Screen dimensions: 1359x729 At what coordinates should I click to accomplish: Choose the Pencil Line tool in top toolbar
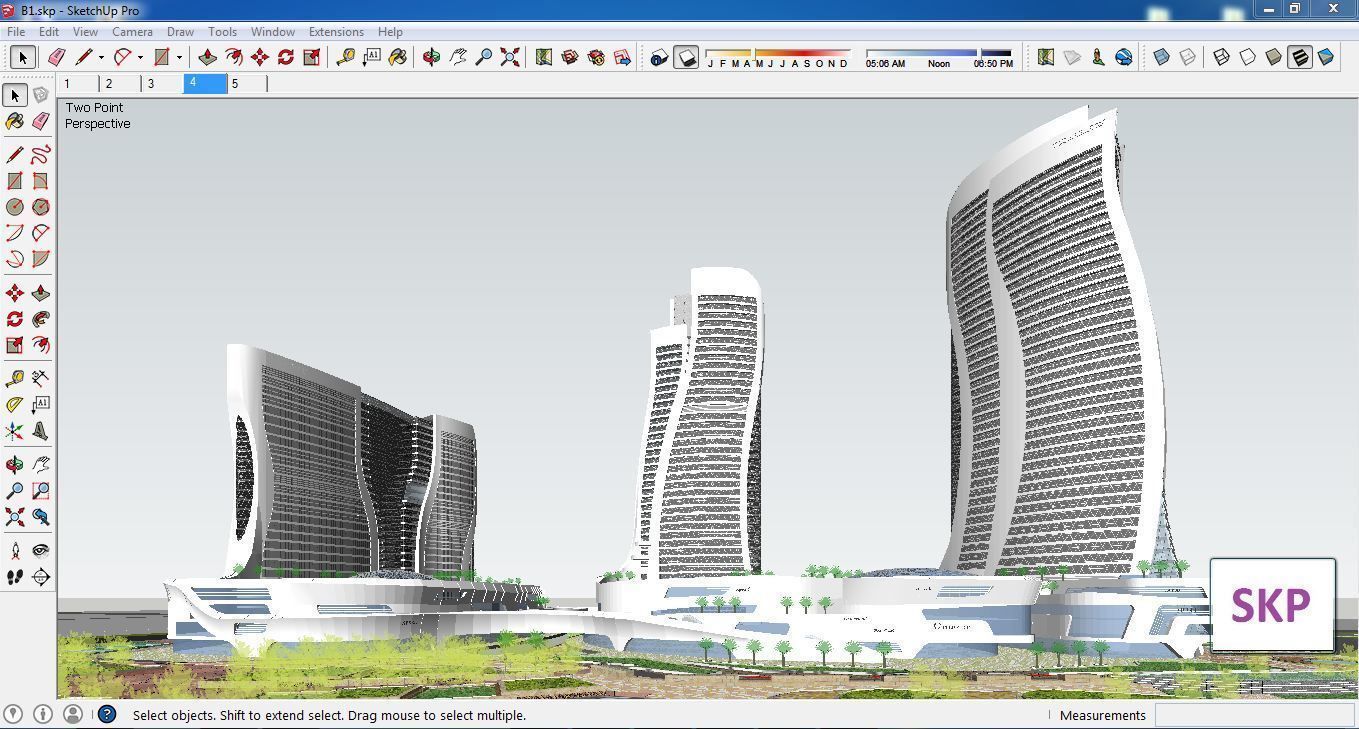pyautogui.click(x=82, y=58)
